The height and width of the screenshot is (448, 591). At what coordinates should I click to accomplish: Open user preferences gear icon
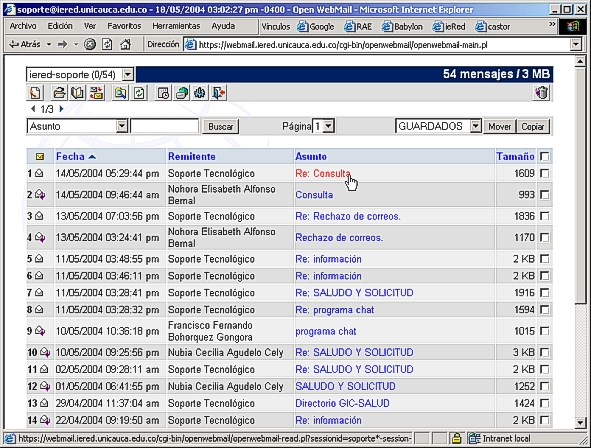click(x=200, y=93)
